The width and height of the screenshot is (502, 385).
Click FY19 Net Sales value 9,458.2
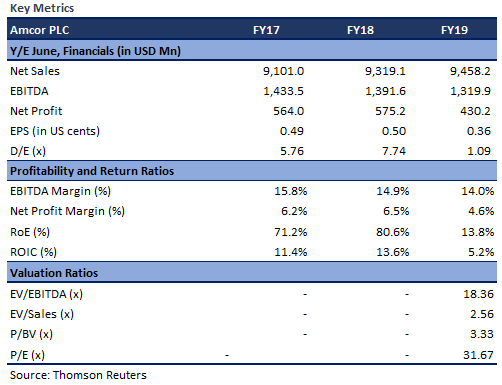[x=470, y=71]
